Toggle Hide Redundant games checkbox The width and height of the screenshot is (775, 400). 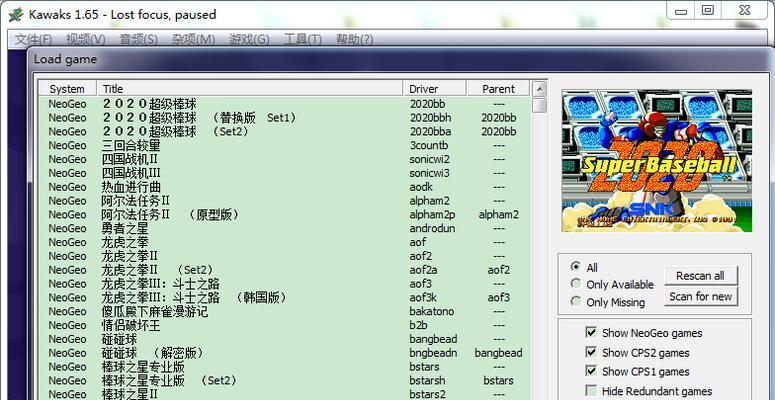[x=591, y=391]
